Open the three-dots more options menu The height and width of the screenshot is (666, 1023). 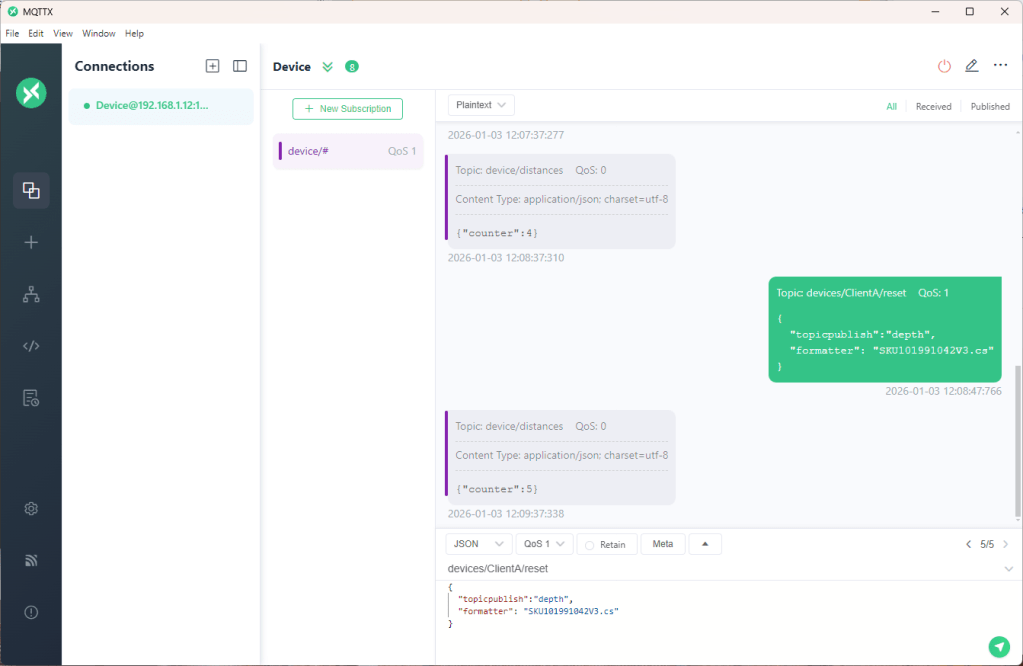pos(1000,66)
